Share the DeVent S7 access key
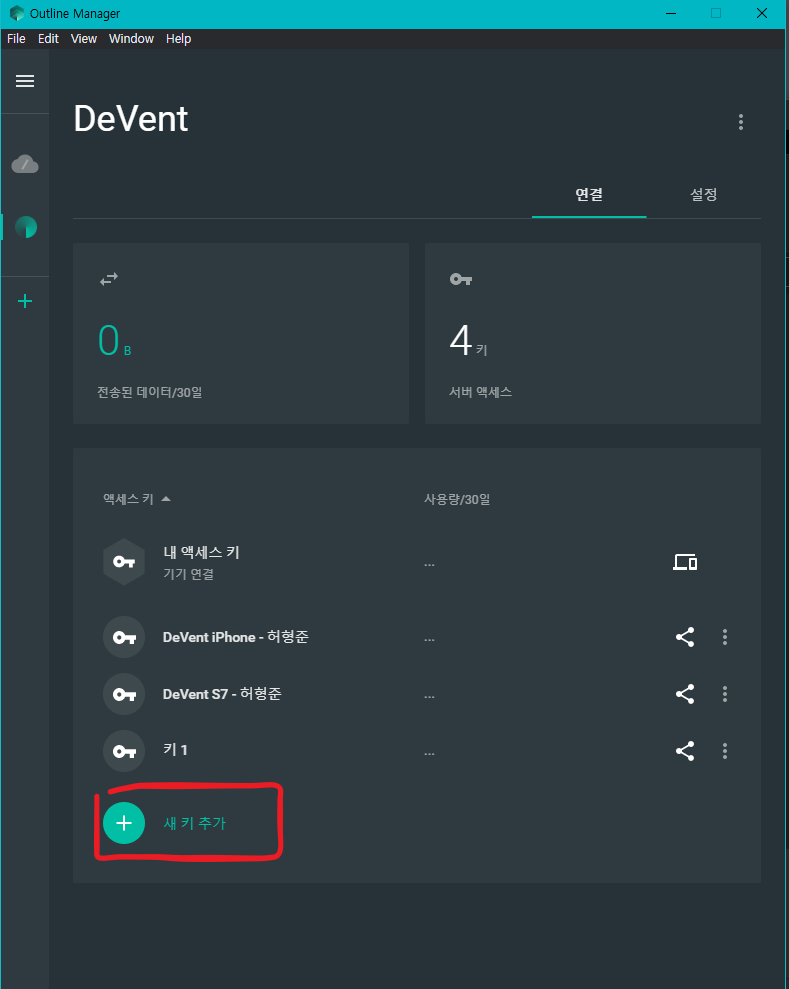Viewport: 789px width, 989px height. pos(685,694)
